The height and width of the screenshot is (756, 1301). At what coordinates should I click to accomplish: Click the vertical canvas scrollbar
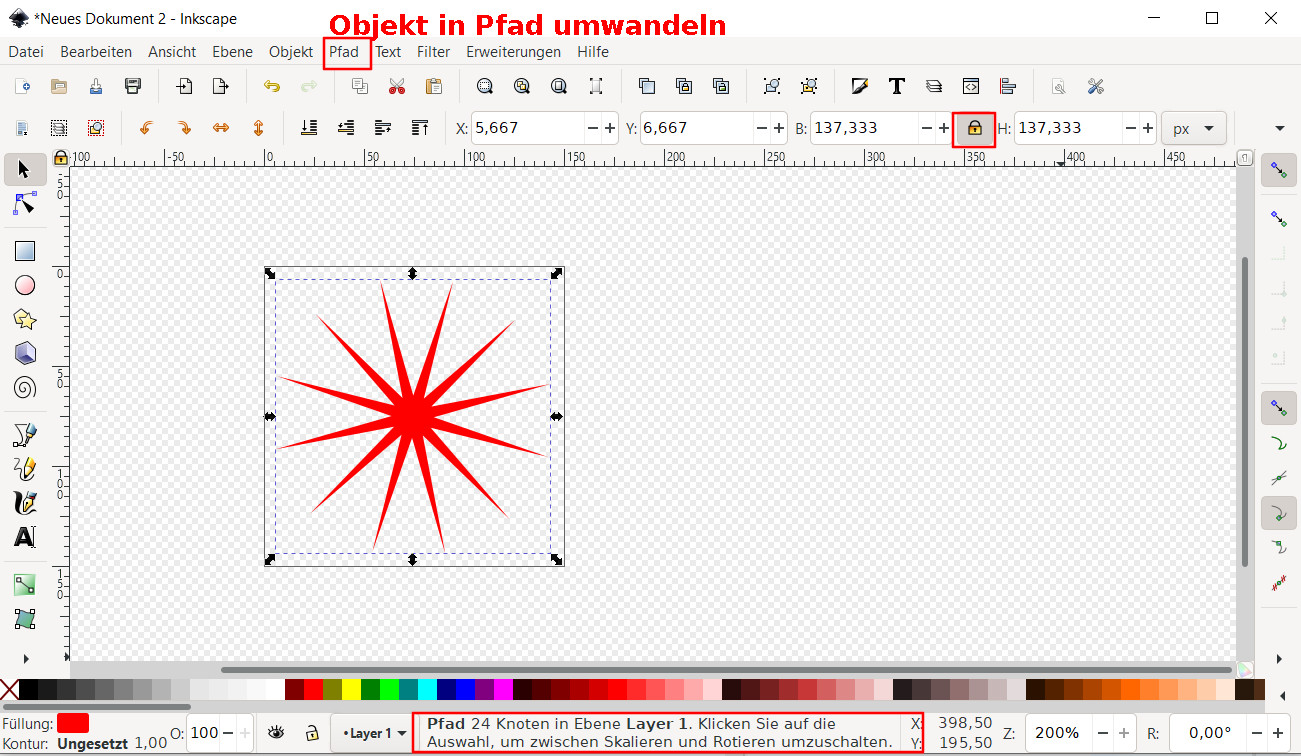[1246, 410]
